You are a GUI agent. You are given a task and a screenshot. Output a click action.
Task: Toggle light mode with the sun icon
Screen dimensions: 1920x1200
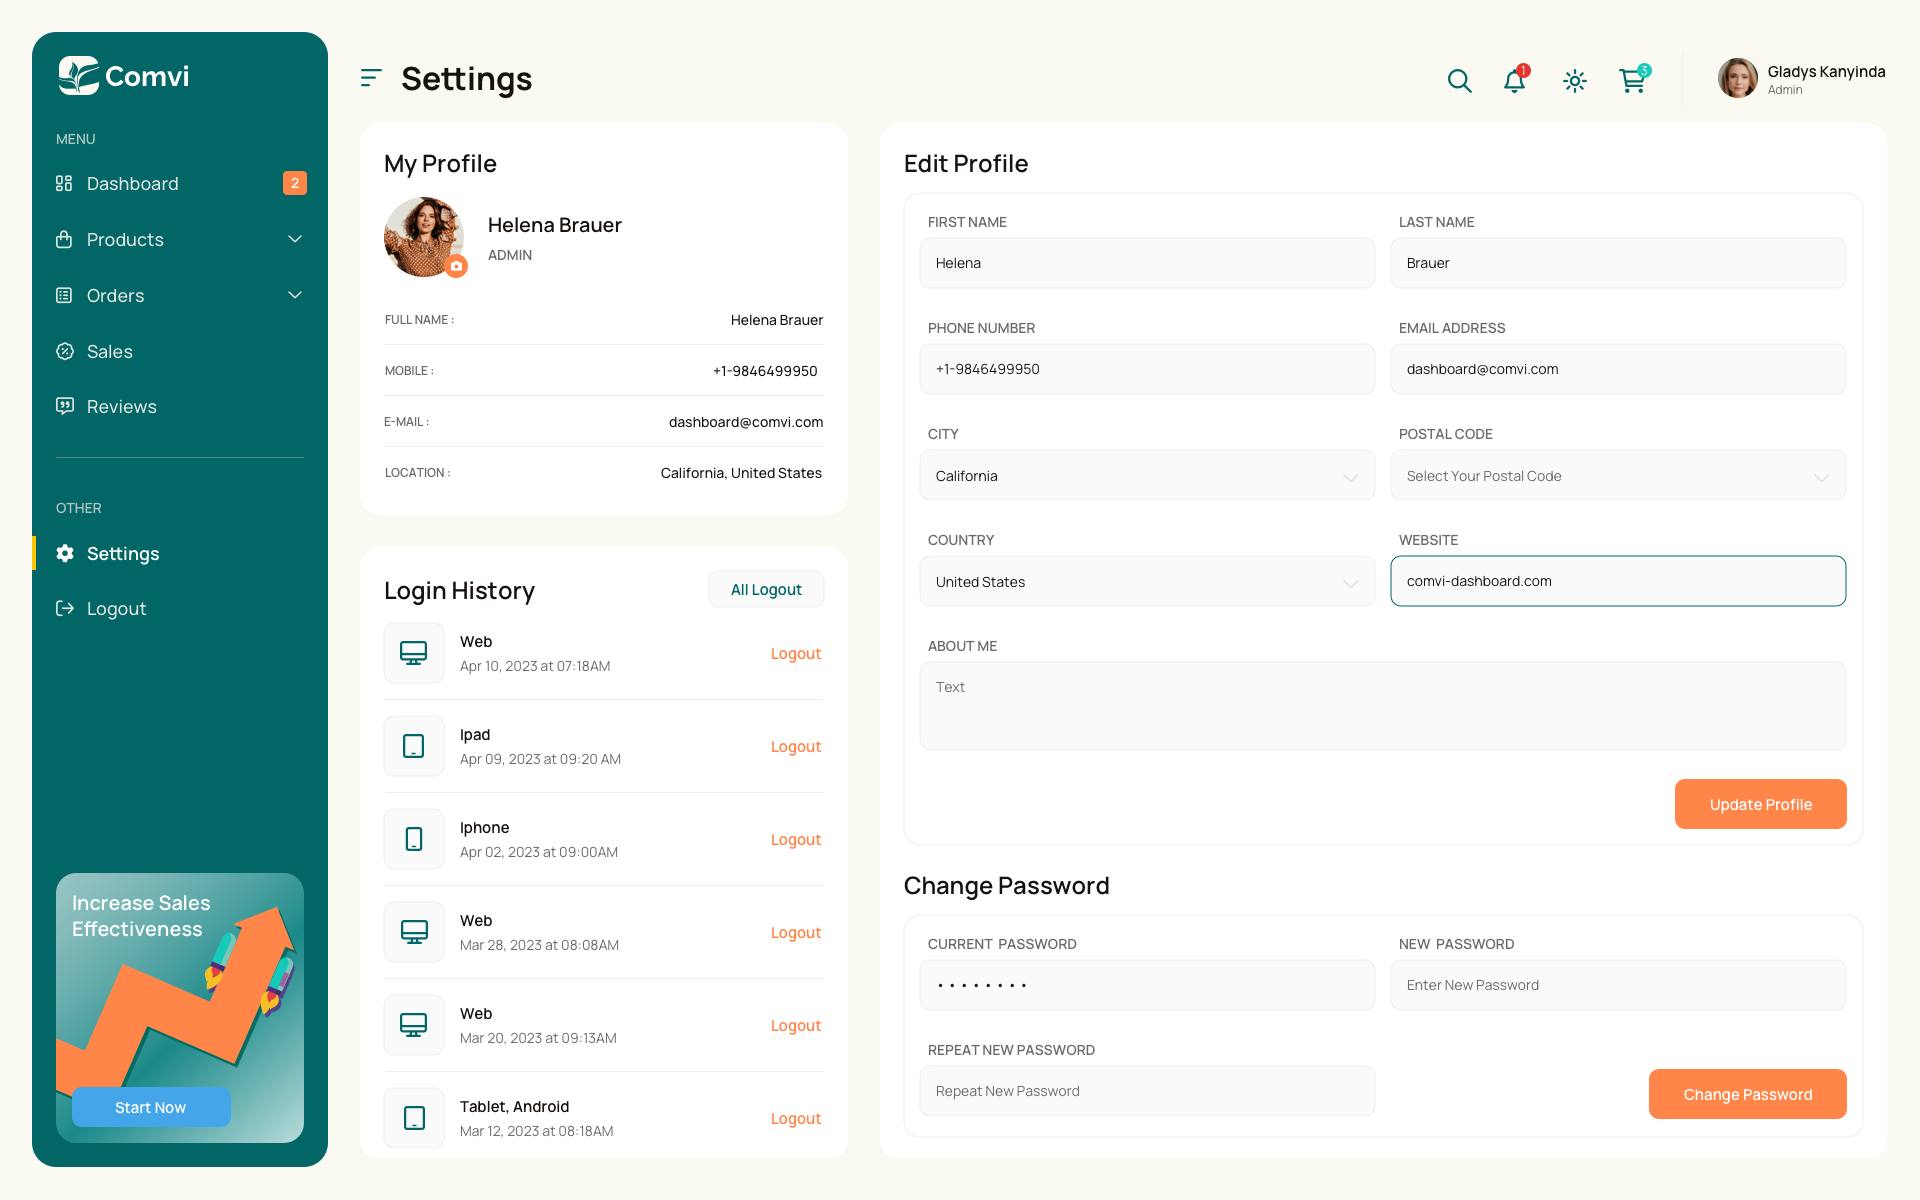1574,81
